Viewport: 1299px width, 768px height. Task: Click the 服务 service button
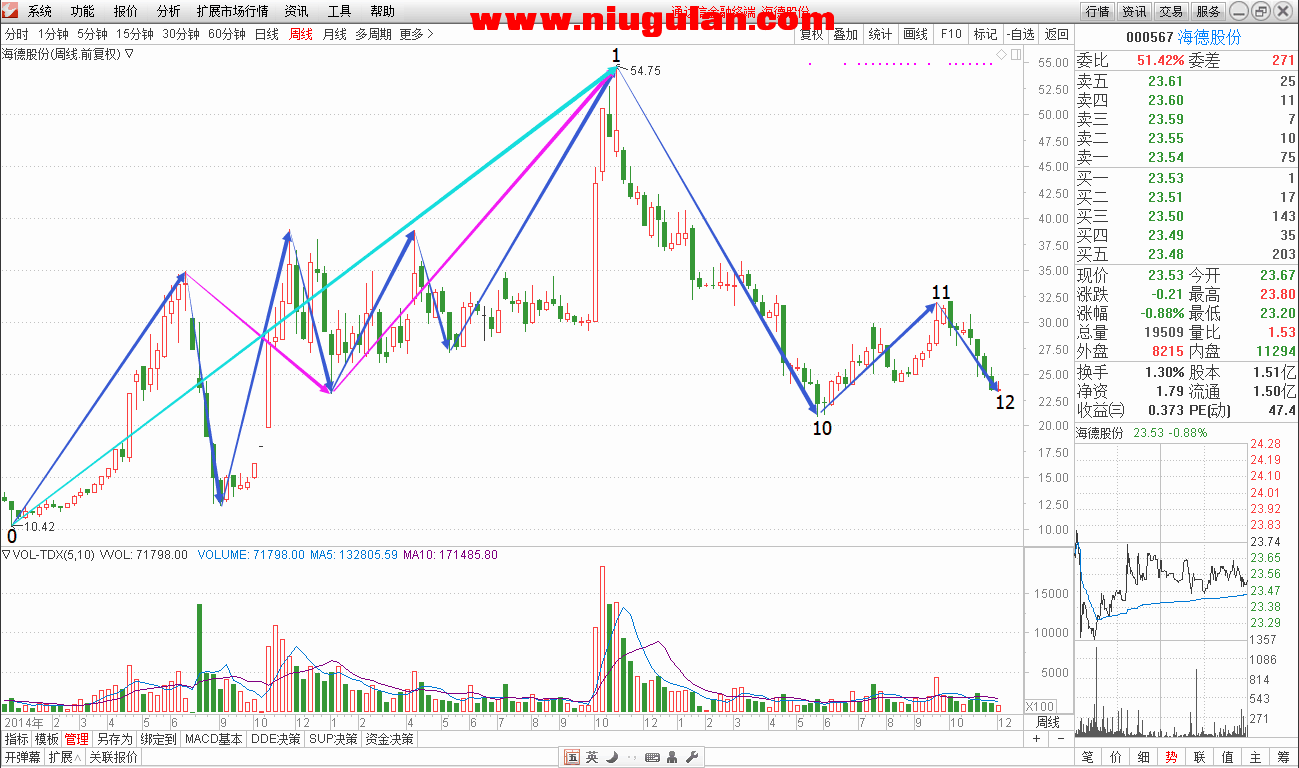click(x=1208, y=12)
